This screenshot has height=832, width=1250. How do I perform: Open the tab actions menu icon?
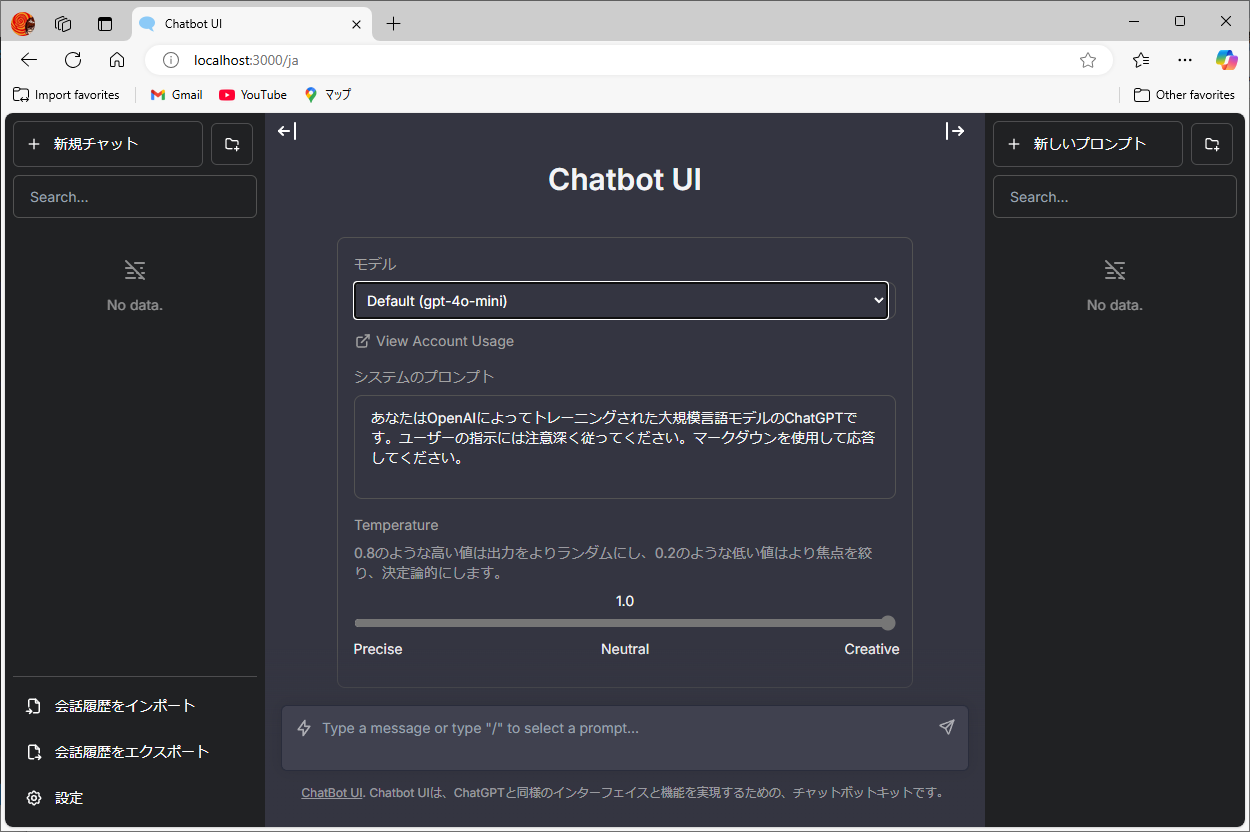tap(105, 23)
